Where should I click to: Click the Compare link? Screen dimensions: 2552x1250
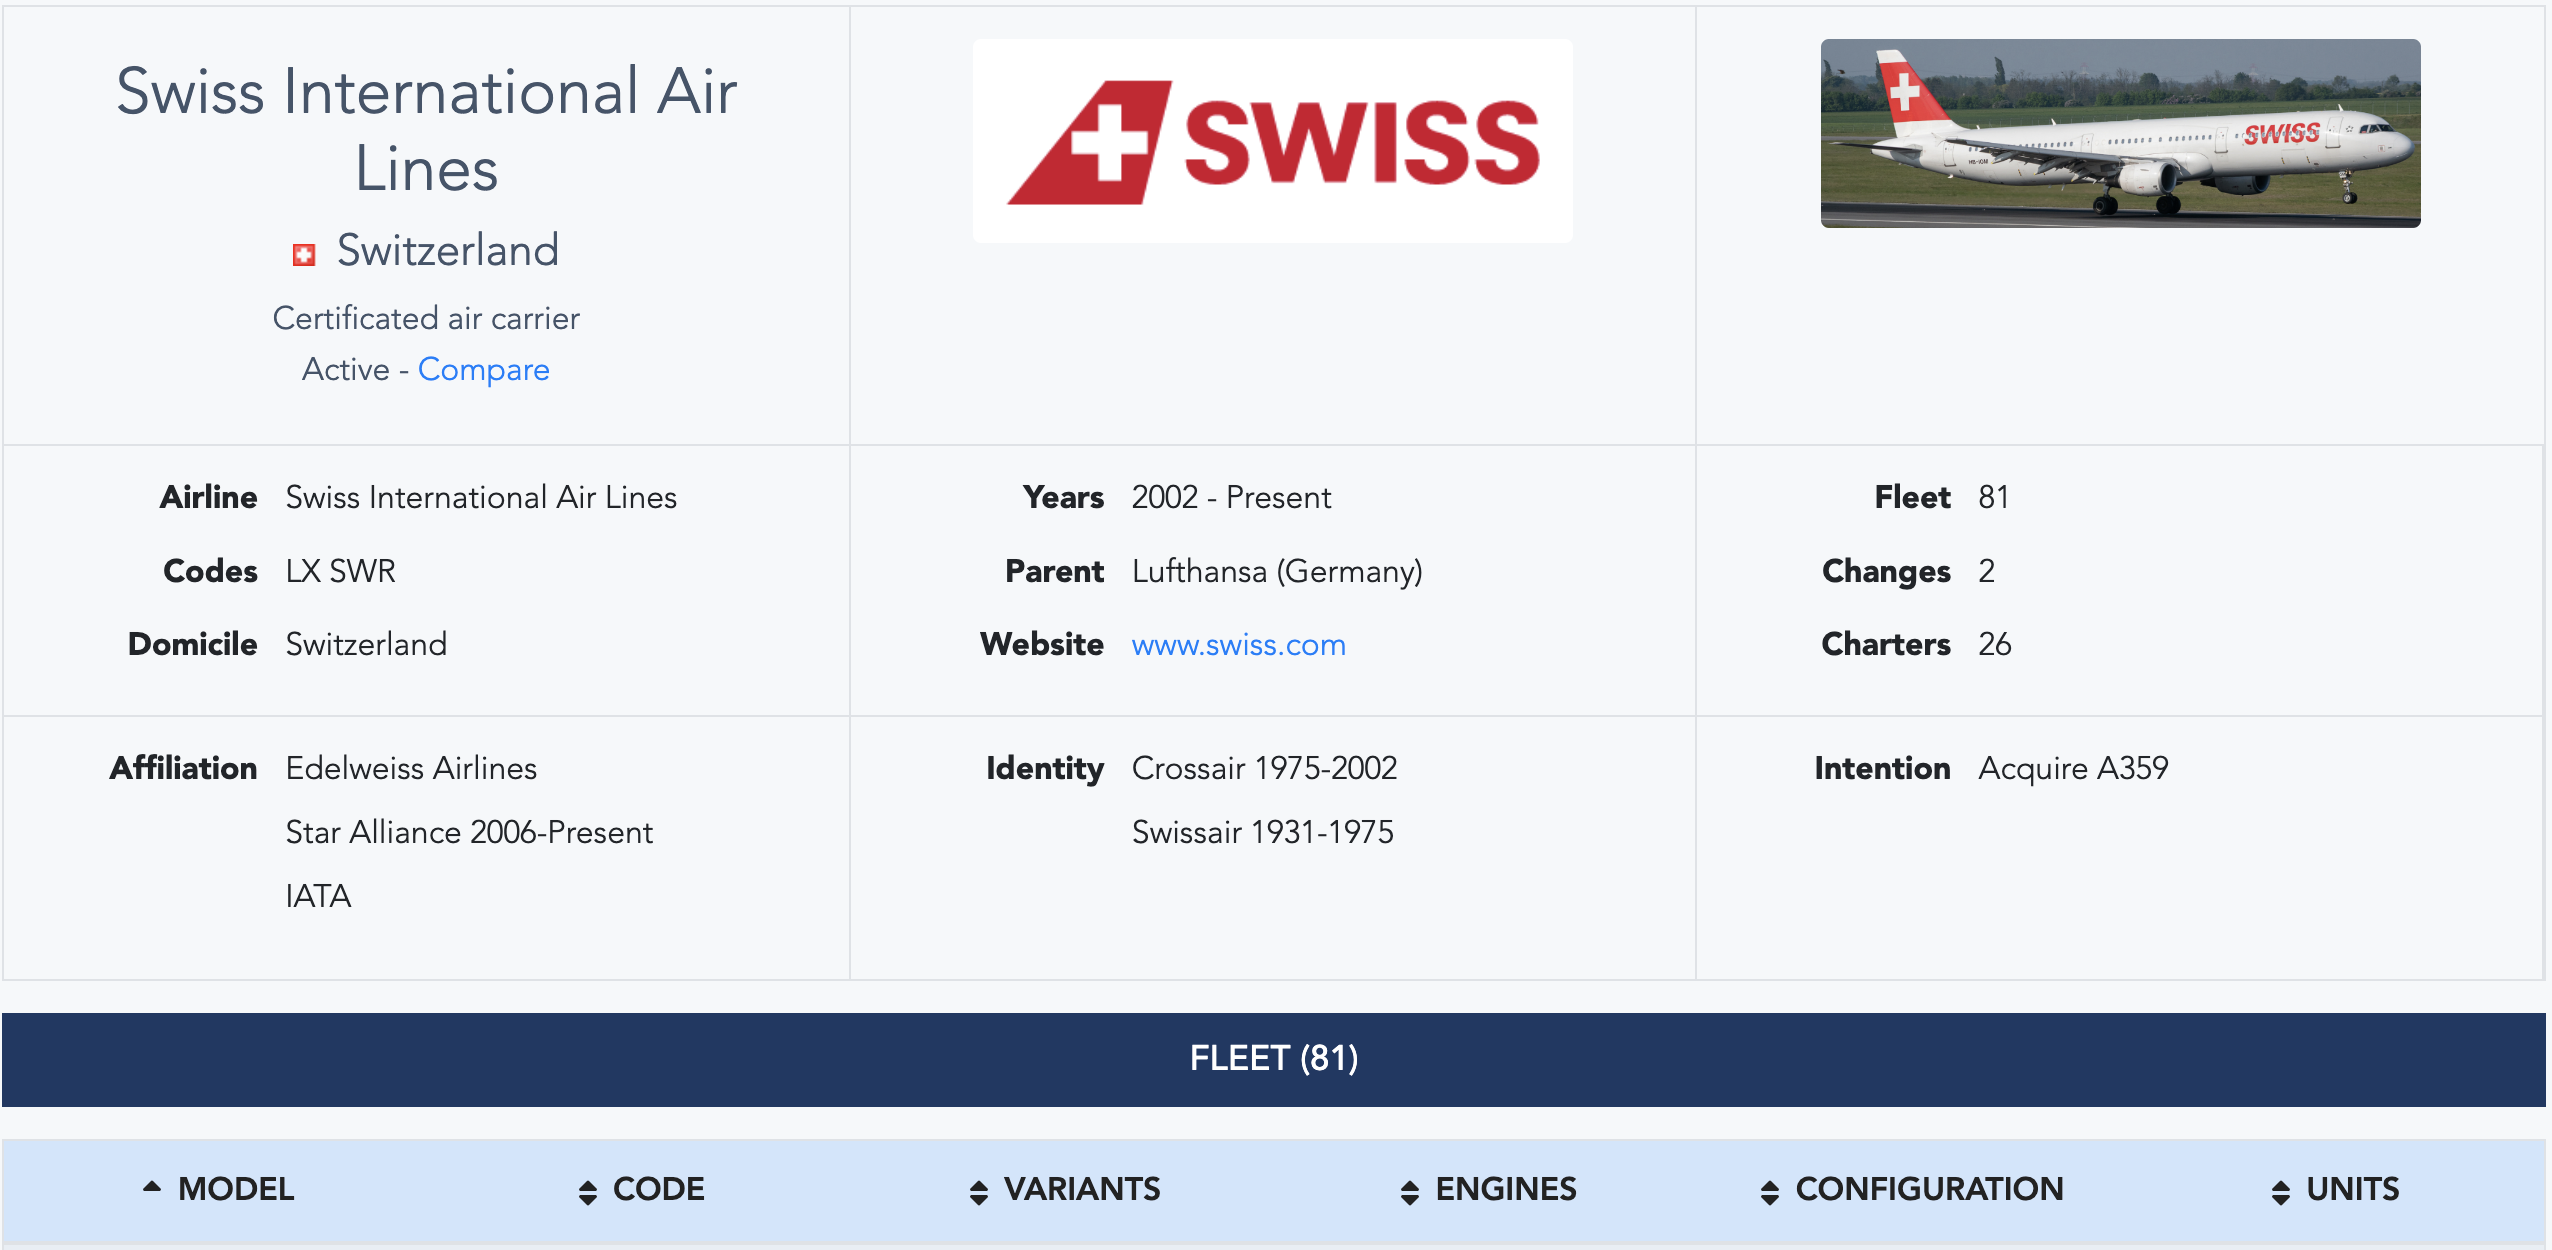click(x=483, y=370)
